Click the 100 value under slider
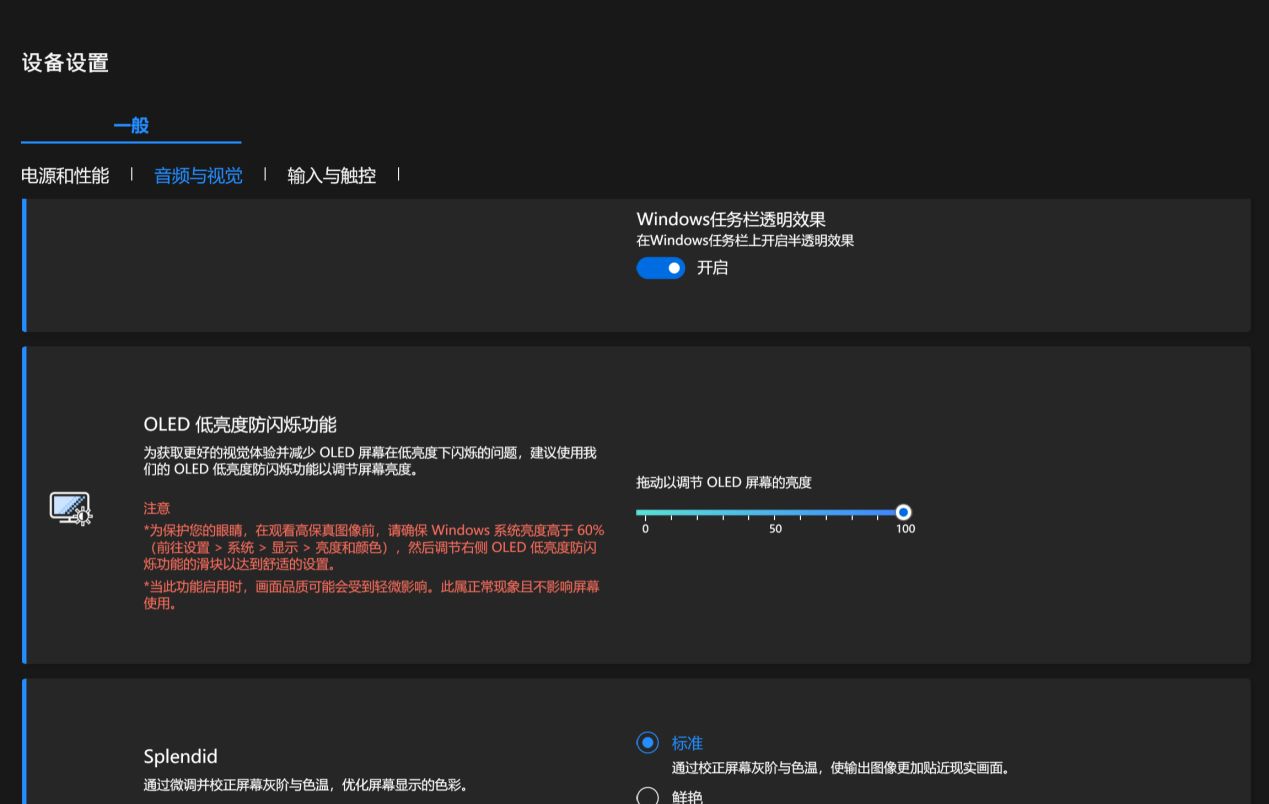1269x804 pixels. pos(905,529)
